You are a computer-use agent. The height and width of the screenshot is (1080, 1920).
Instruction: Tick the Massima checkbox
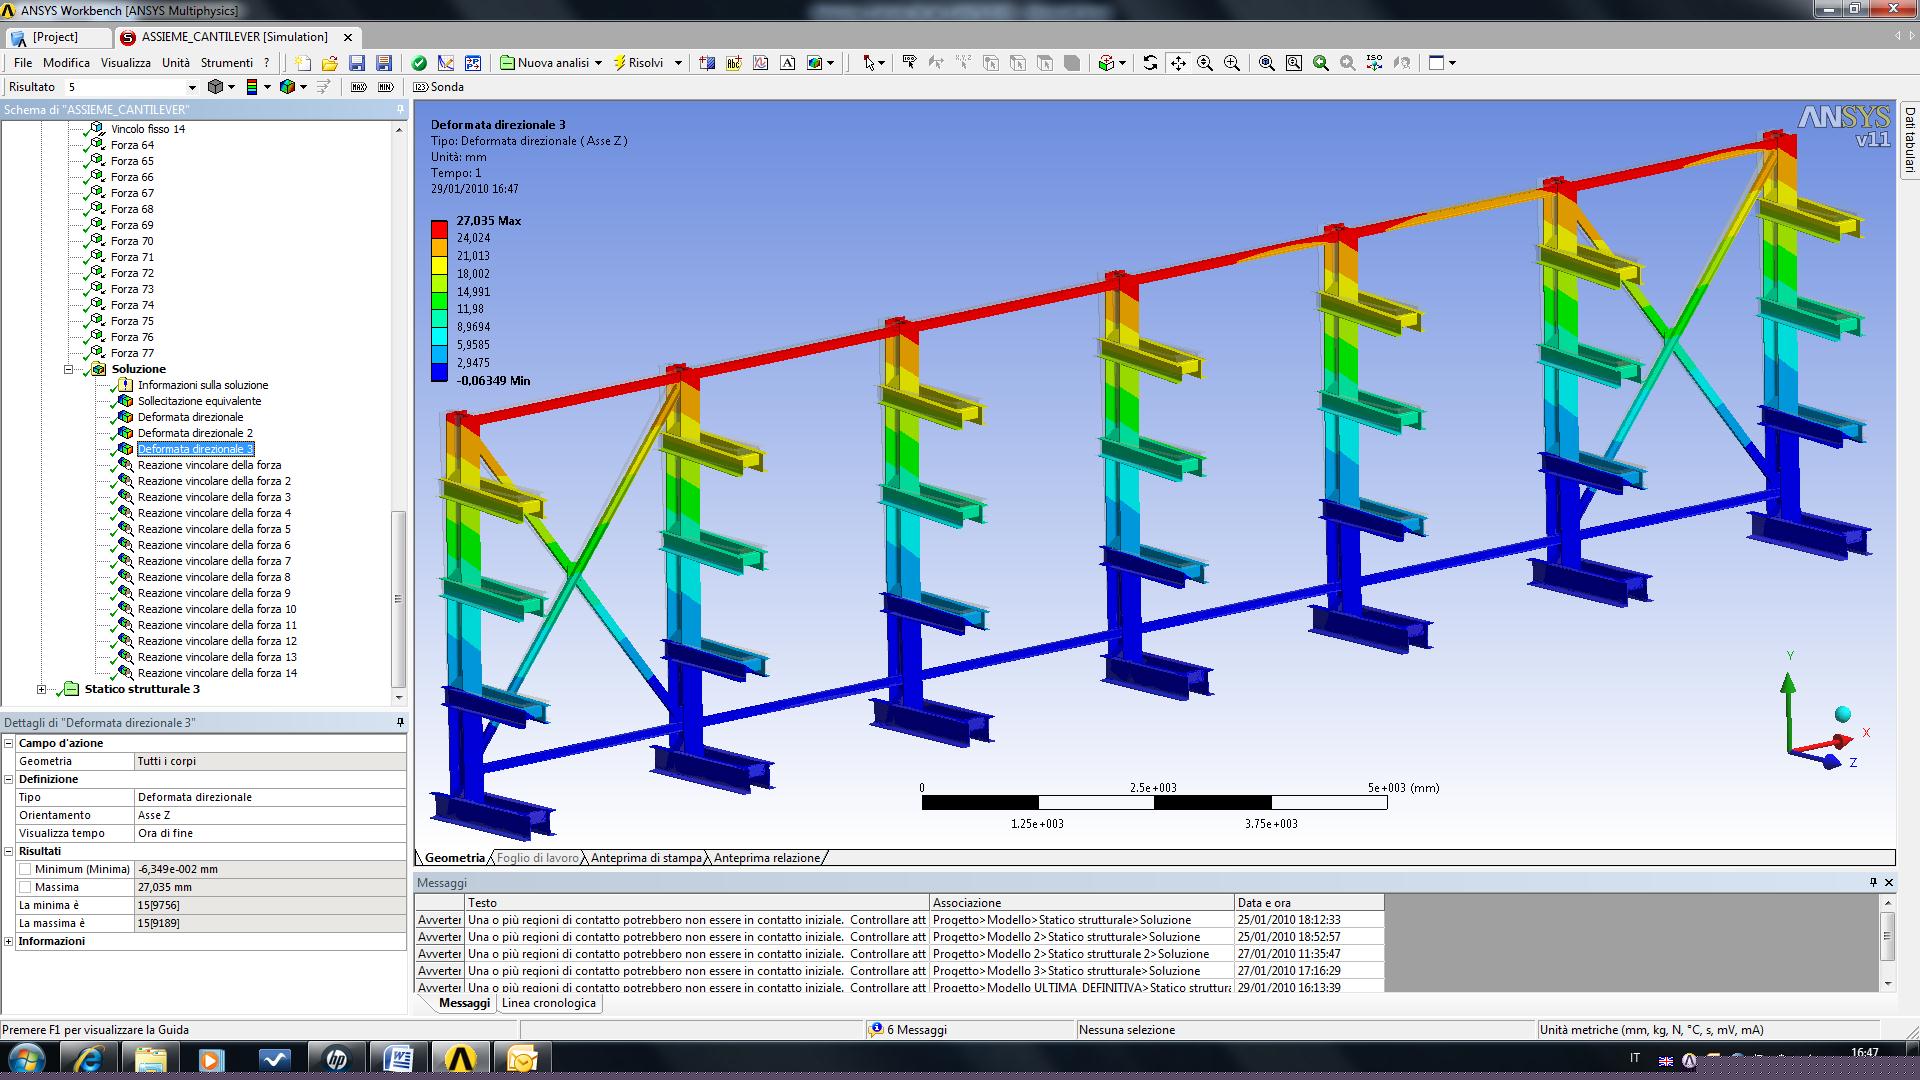point(25,887)
